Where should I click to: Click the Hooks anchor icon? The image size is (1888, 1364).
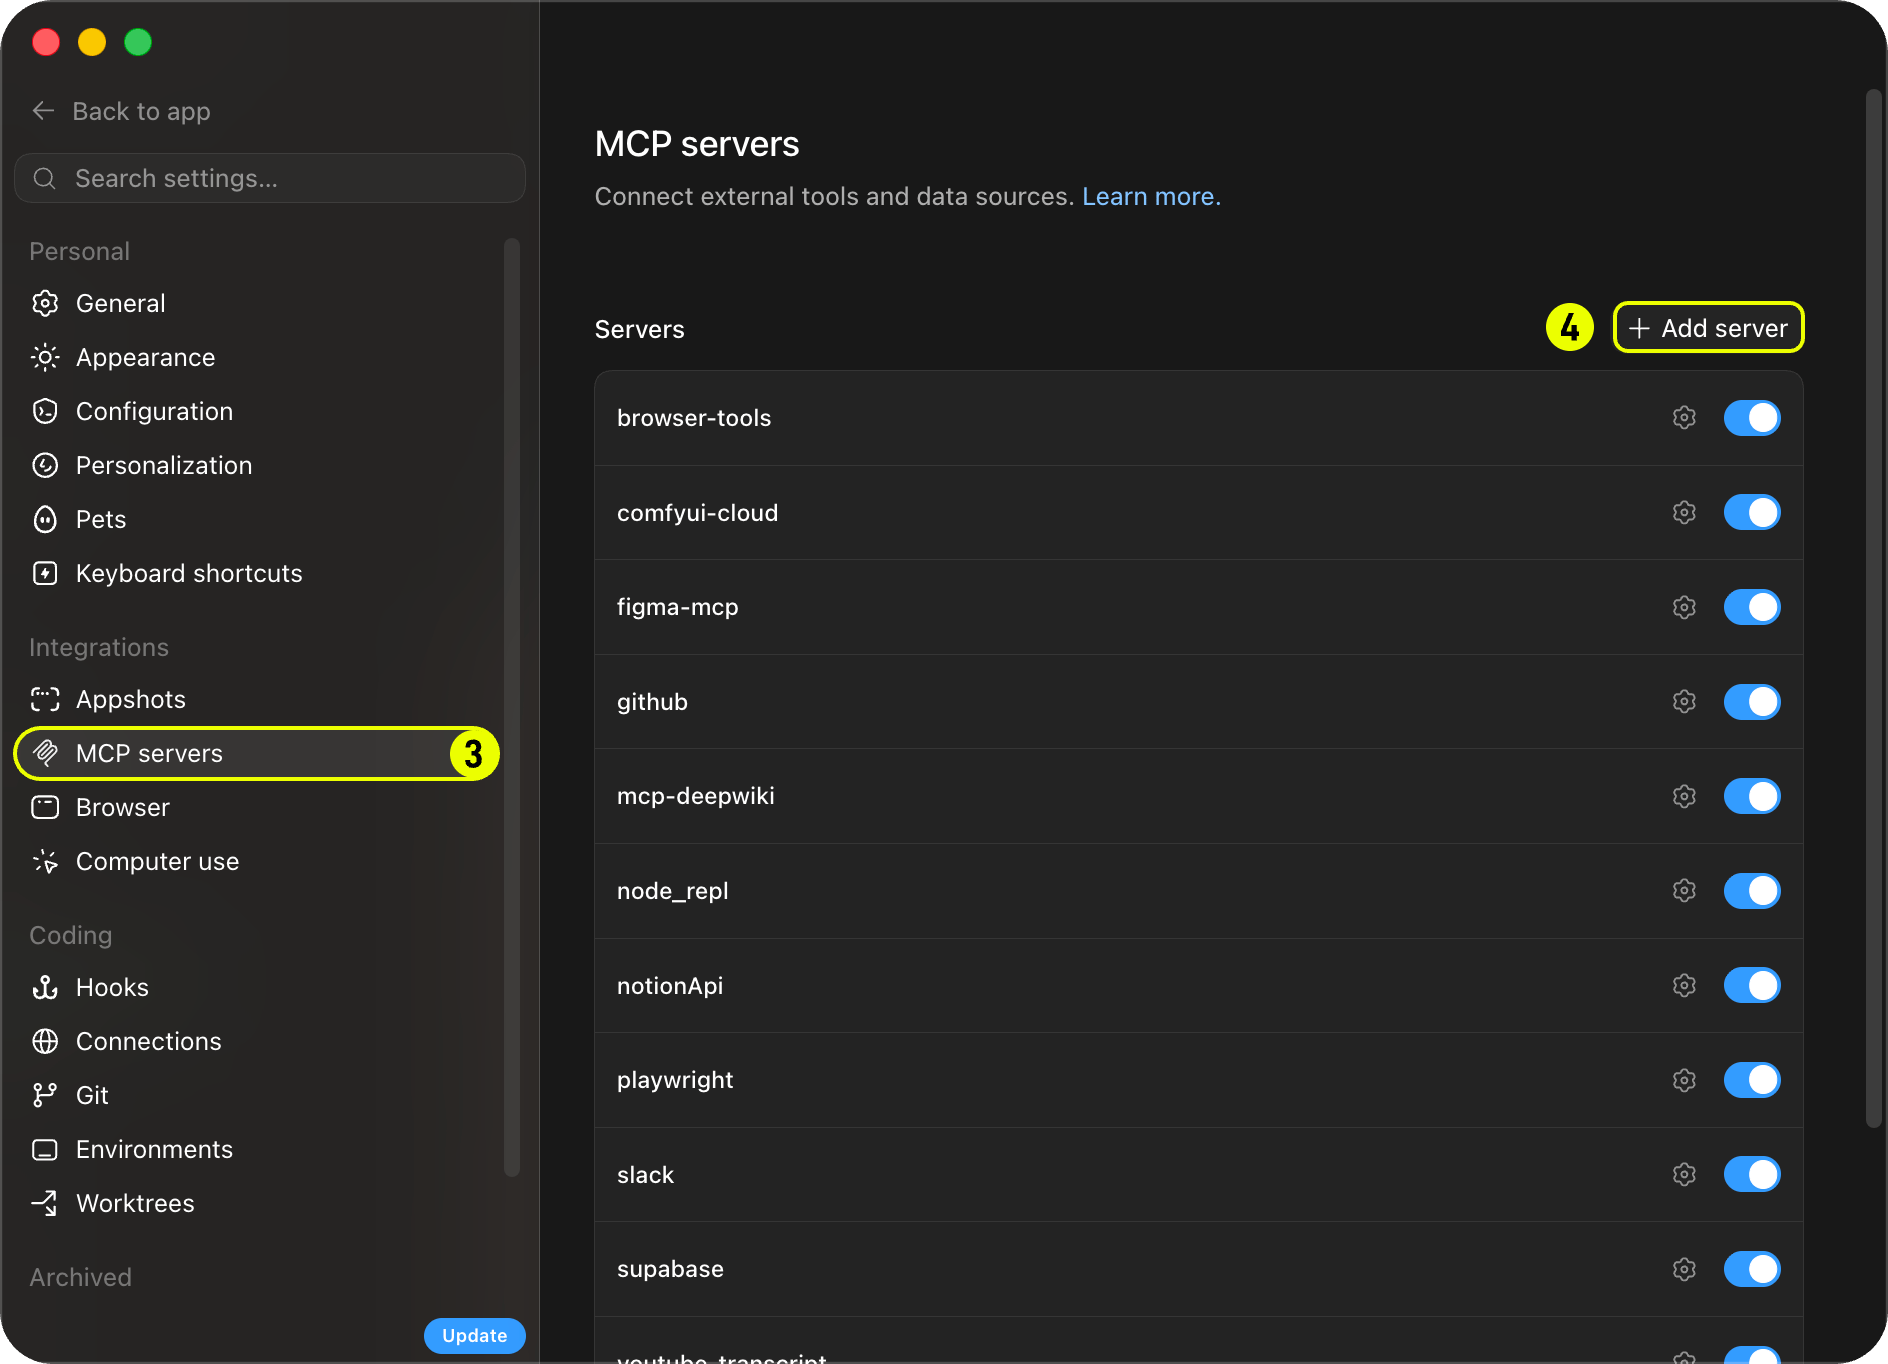tap(45, 987)
